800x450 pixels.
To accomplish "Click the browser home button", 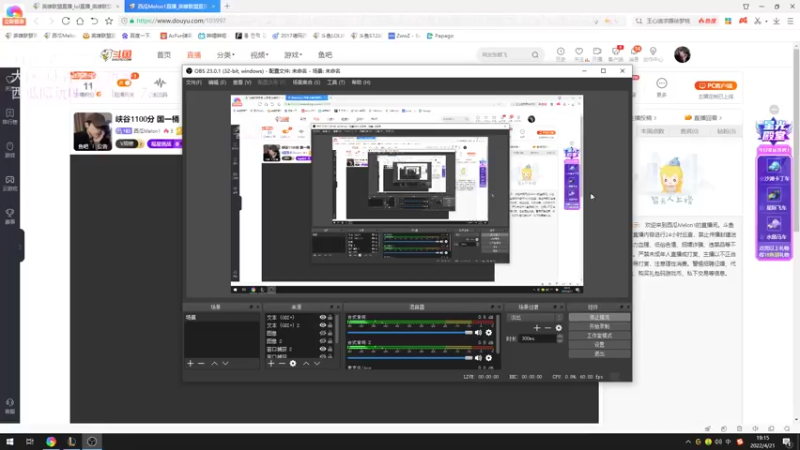I will point(80,21).
